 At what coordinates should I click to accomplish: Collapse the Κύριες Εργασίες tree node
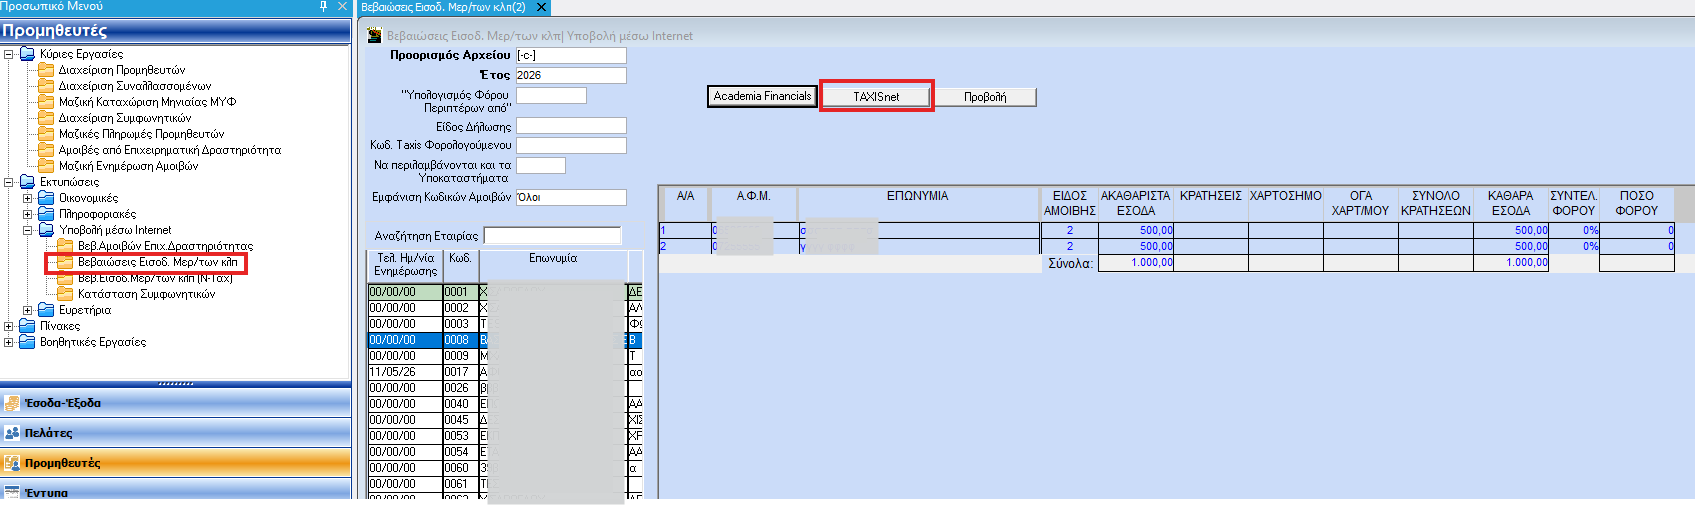9,54
